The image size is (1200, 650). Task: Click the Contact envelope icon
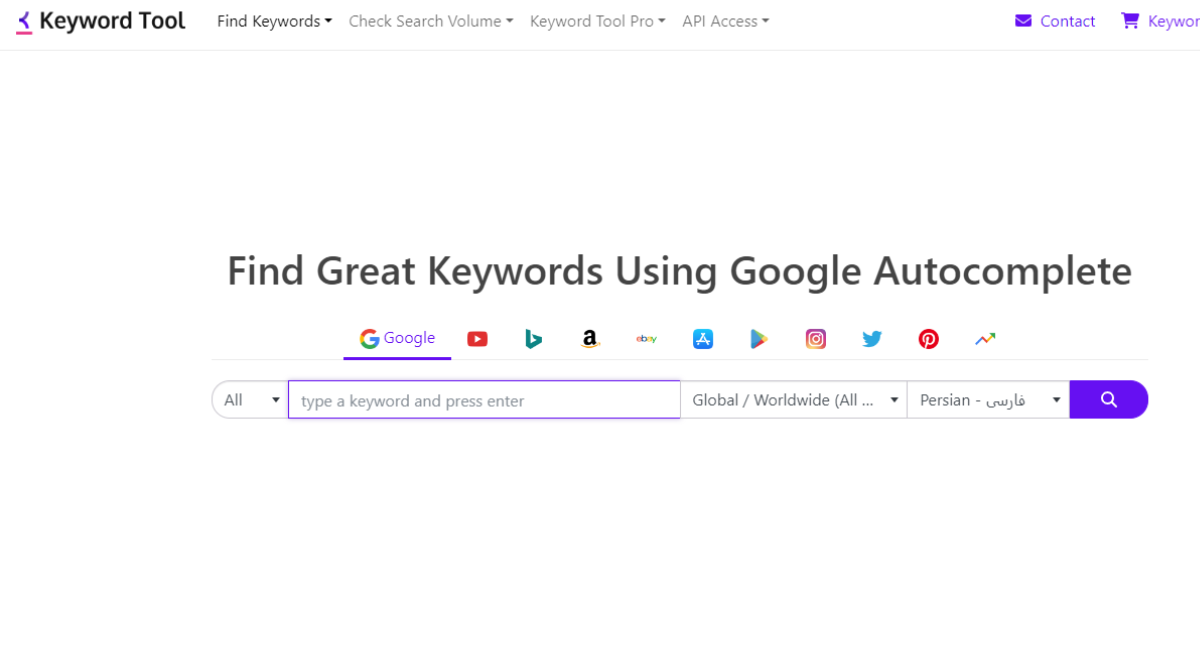(1023, 21)
